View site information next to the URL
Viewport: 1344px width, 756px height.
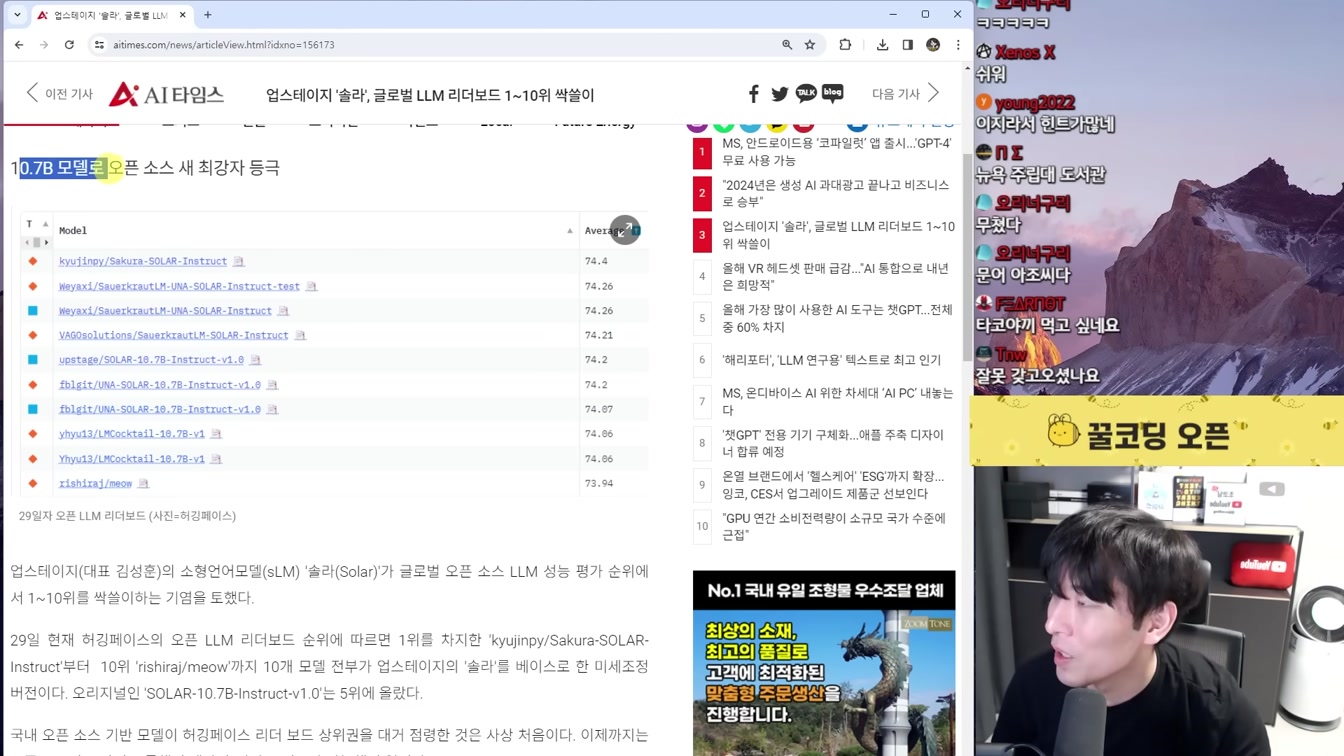click(x=99, y=45)
